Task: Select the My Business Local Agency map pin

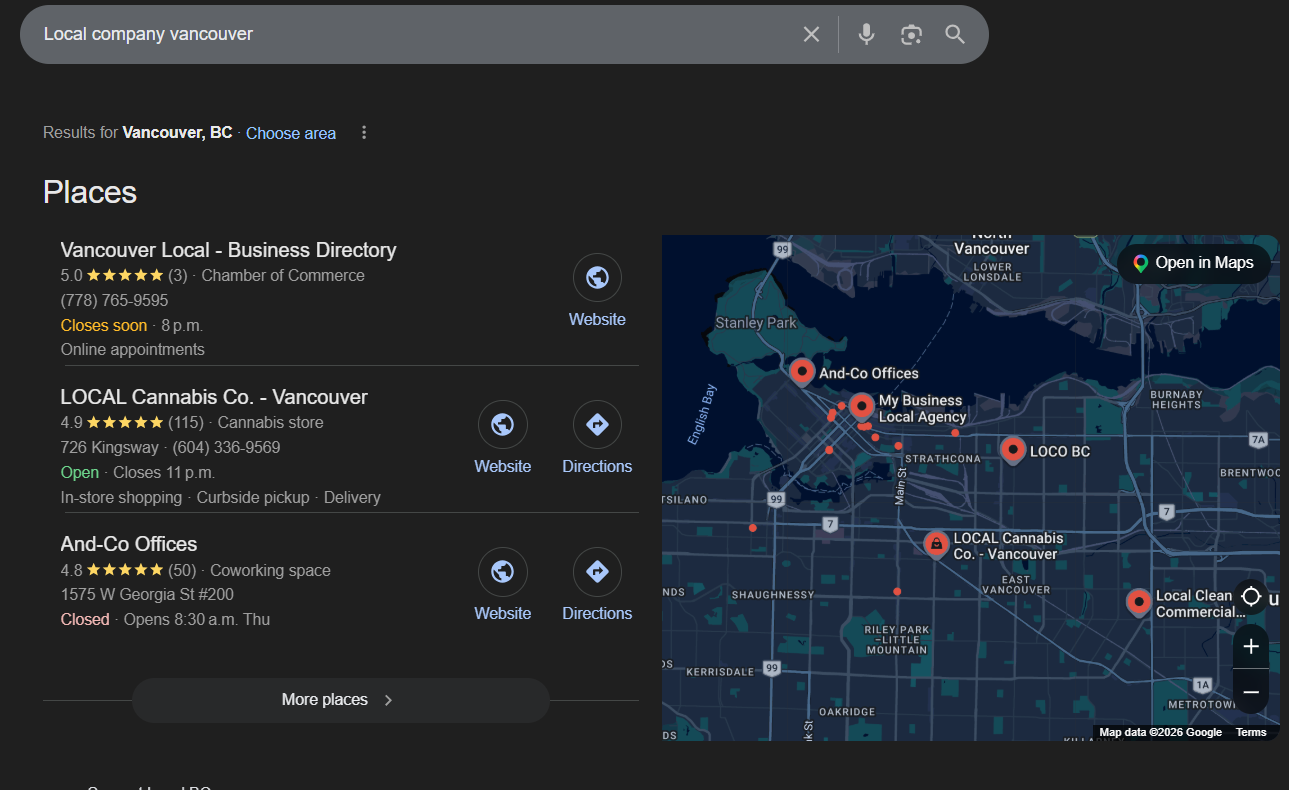Action: click(862, 407)
